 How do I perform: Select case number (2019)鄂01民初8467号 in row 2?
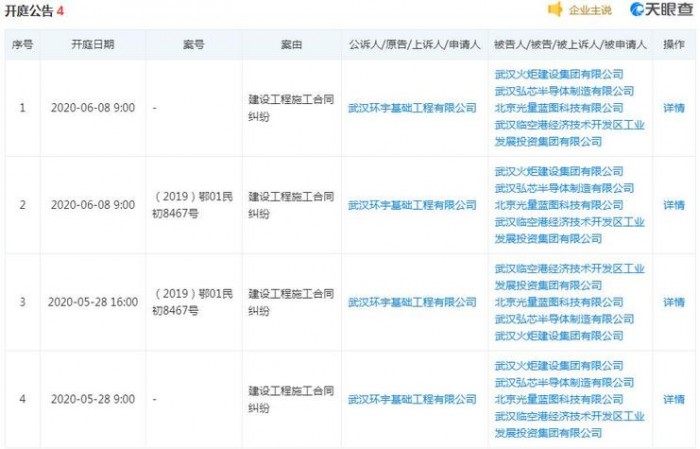(x=192, y=205)
